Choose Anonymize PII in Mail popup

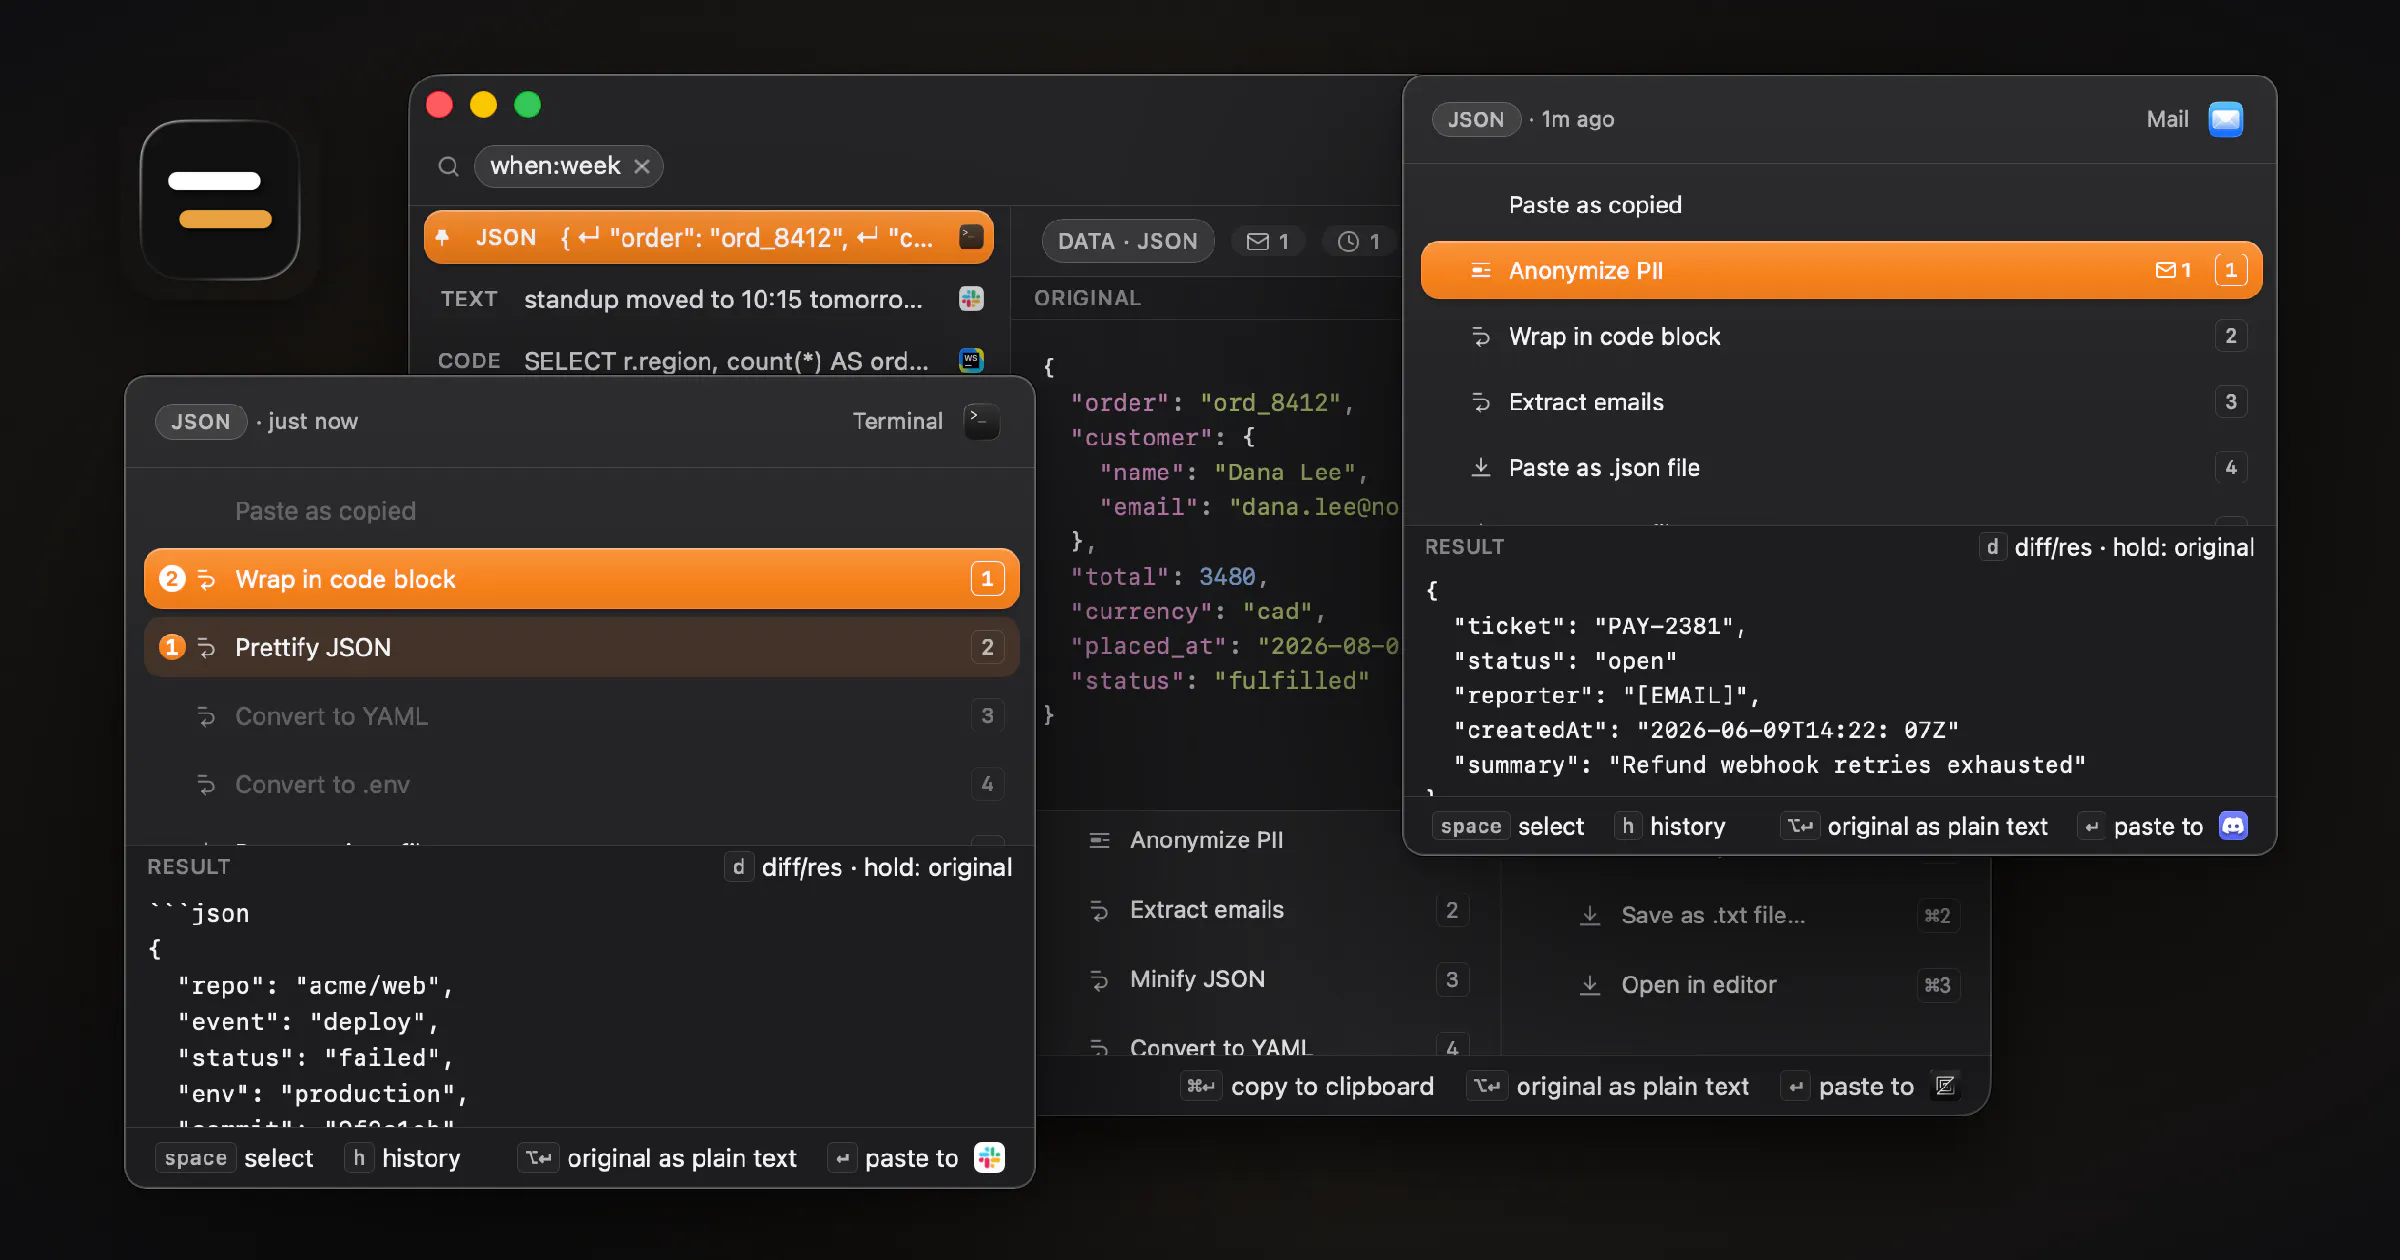tap(1841, 270)
